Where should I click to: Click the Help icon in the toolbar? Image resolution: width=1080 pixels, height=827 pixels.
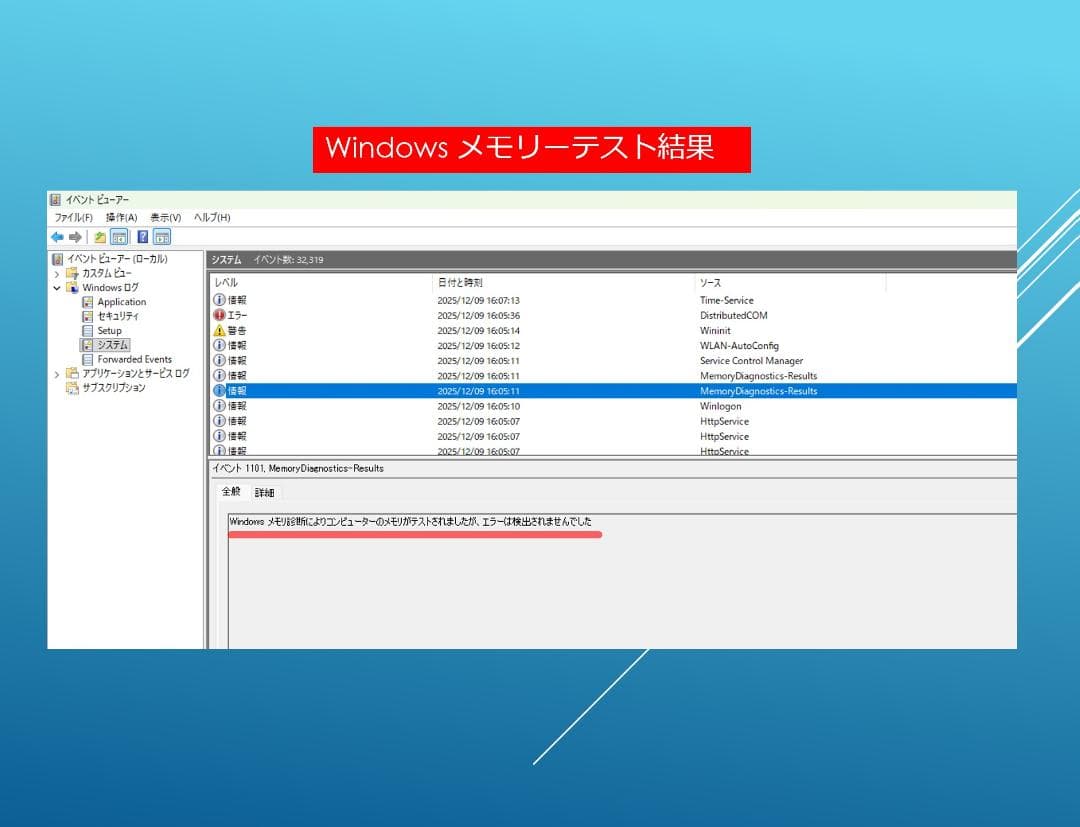point(142,237)
